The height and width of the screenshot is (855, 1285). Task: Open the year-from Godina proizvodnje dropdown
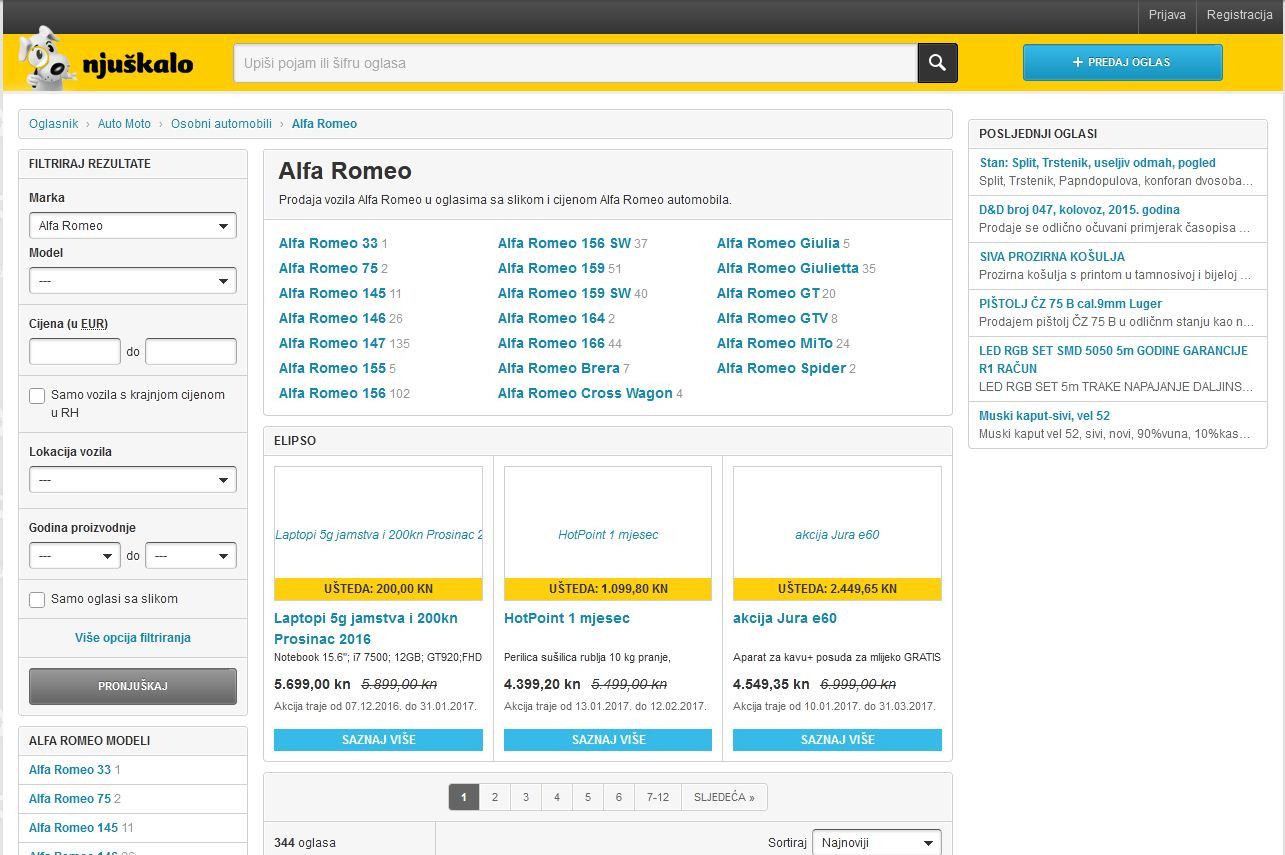tap(75, 555)
